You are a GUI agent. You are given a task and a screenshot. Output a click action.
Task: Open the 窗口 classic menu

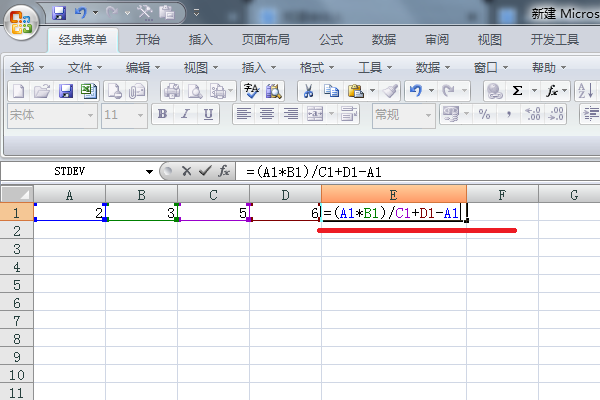click(x=491, y=68)
